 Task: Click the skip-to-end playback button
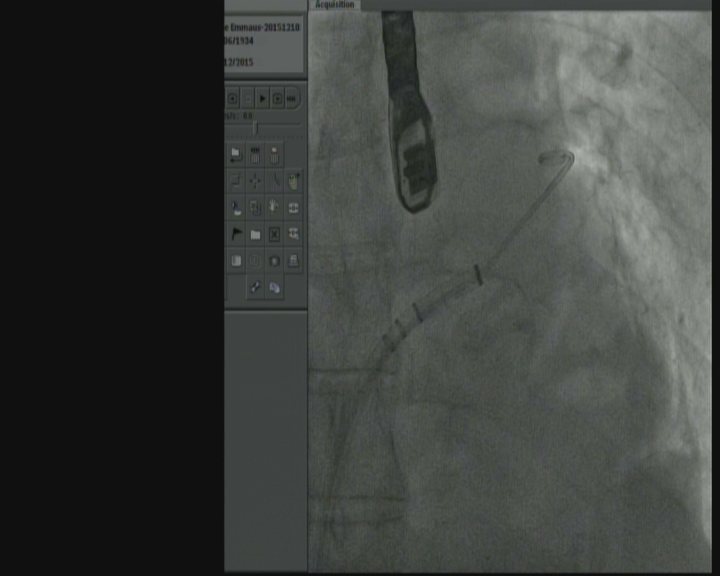click(293, 98)
